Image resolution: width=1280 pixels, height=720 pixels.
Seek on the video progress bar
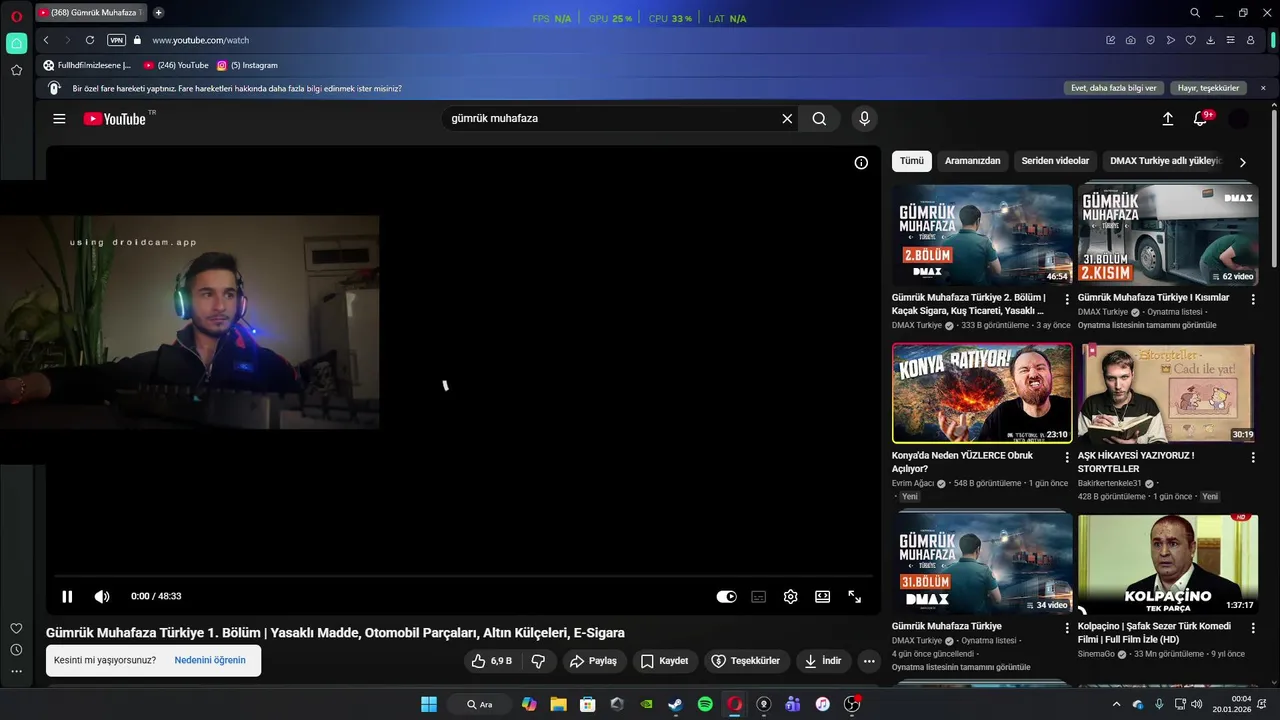click(463, 576)
